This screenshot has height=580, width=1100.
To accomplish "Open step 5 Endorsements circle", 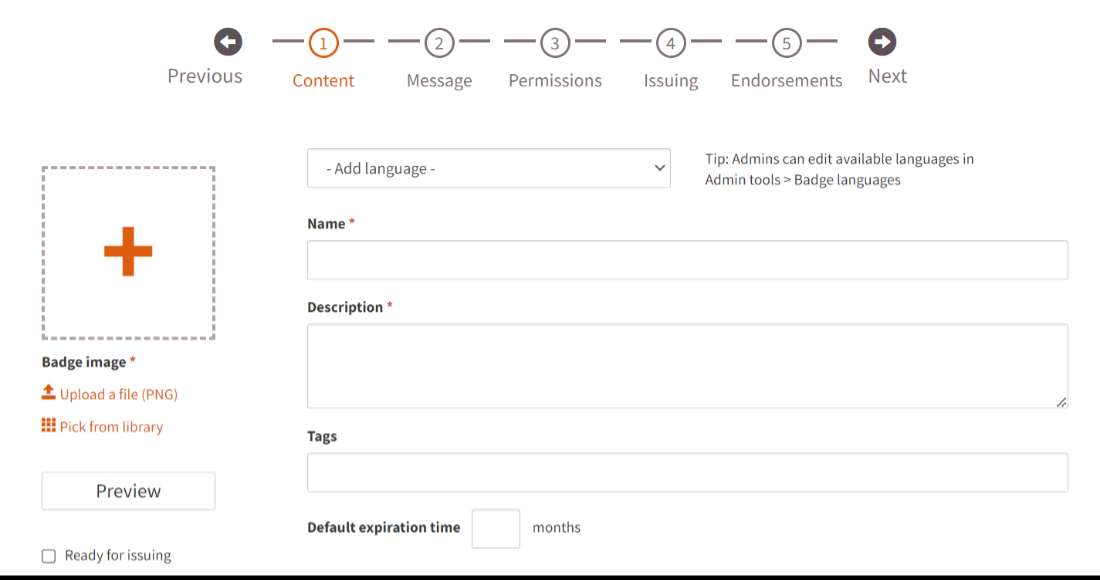I will click(x=786, y=43).
